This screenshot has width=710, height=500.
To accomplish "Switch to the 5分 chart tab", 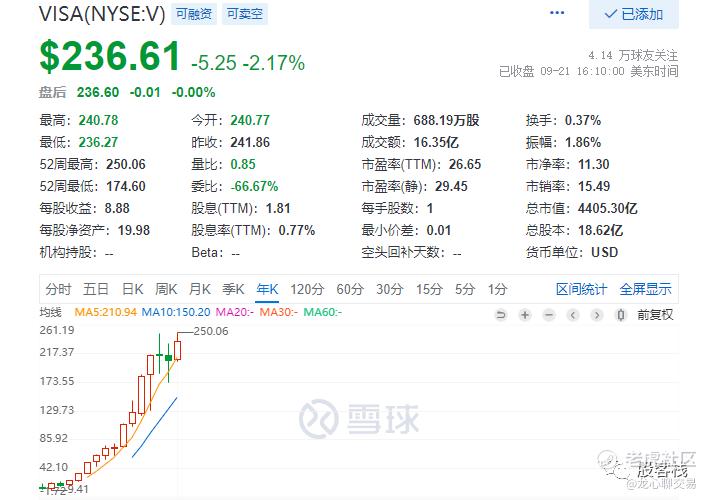I will coord(465,289).
